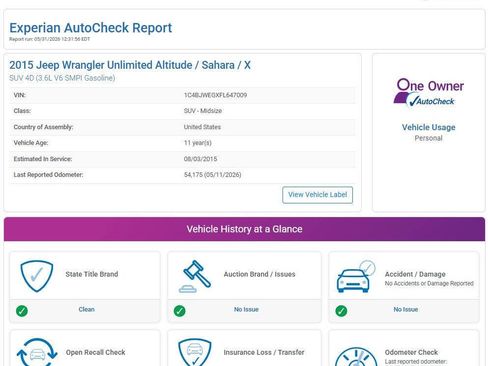This screenshot has height=366, width=488.
Task: Select the State Title Brand shield icon
Action: click(37, 276)
